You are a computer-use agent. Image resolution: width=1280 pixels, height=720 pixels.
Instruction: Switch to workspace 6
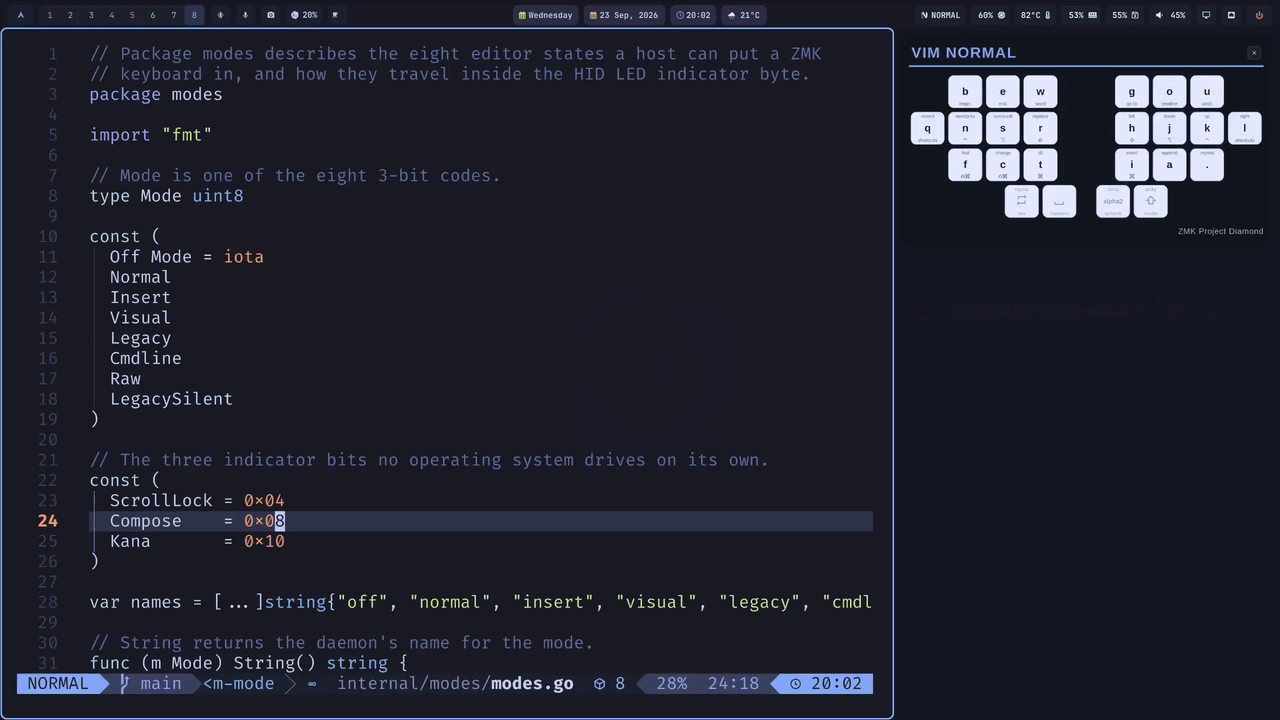pos(153,15)
